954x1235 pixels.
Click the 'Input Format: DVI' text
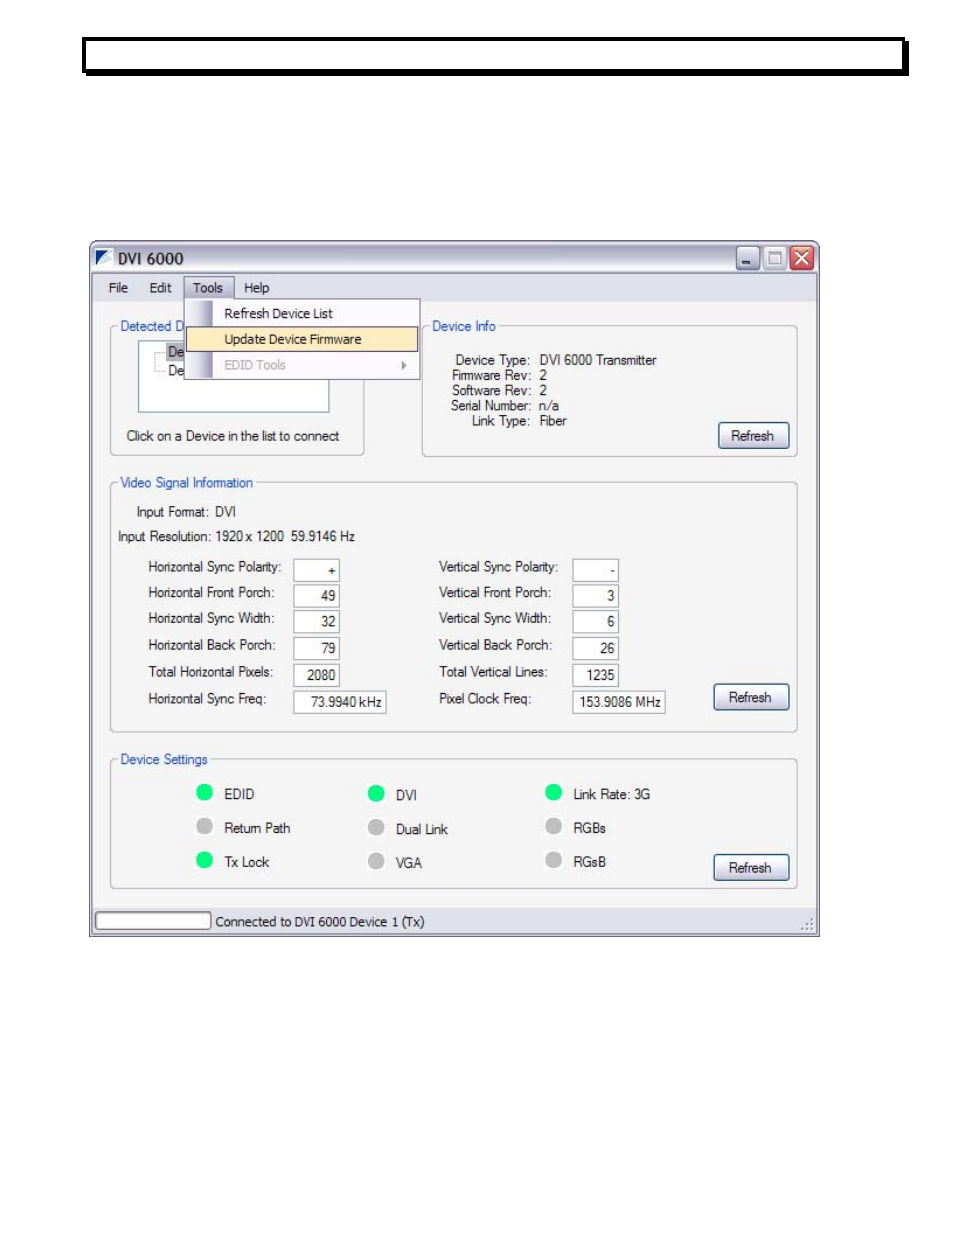[186, 512]
